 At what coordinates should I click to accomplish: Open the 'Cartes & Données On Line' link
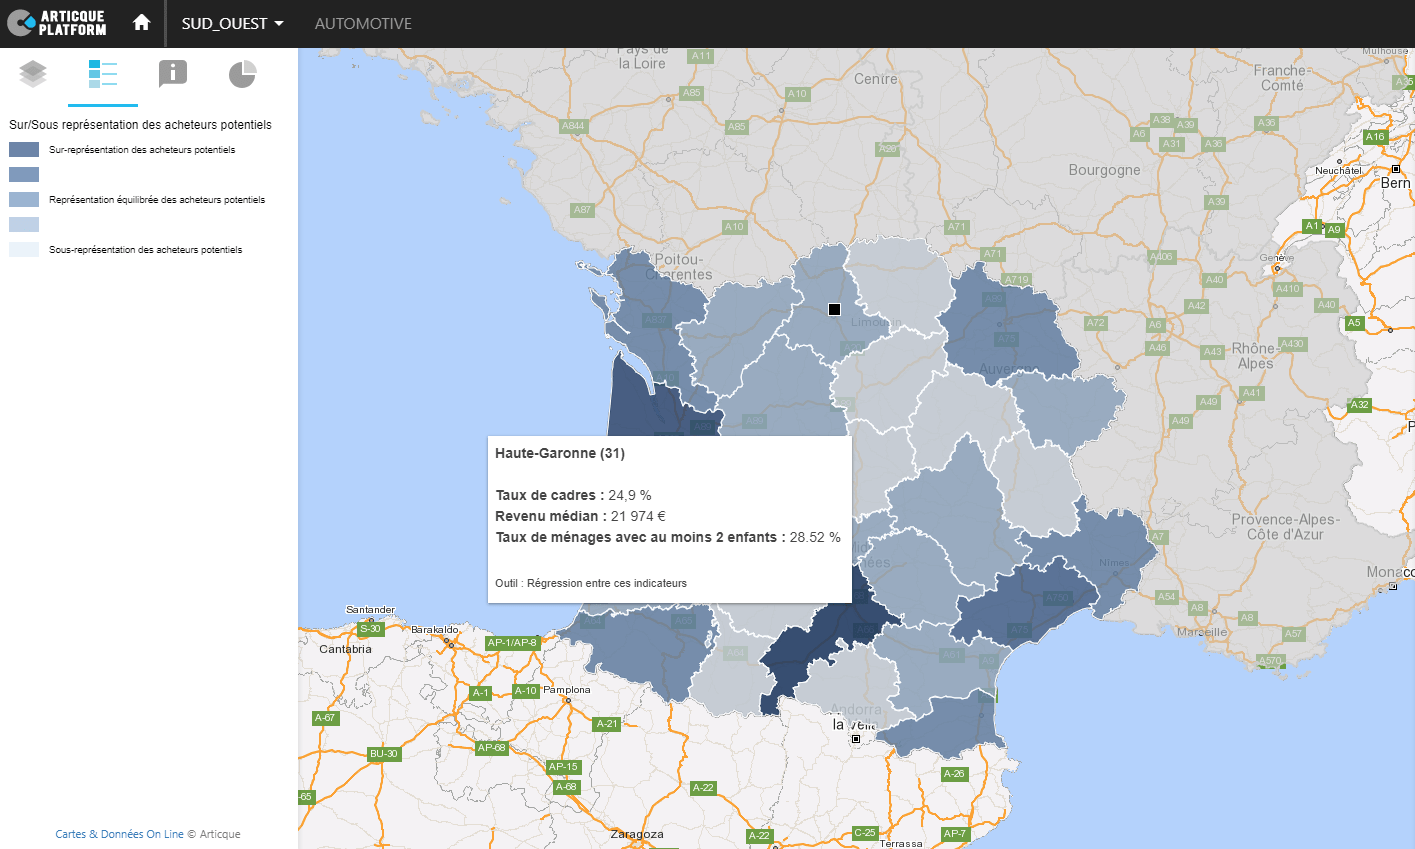pyautogui.click(x=120, y=834)
